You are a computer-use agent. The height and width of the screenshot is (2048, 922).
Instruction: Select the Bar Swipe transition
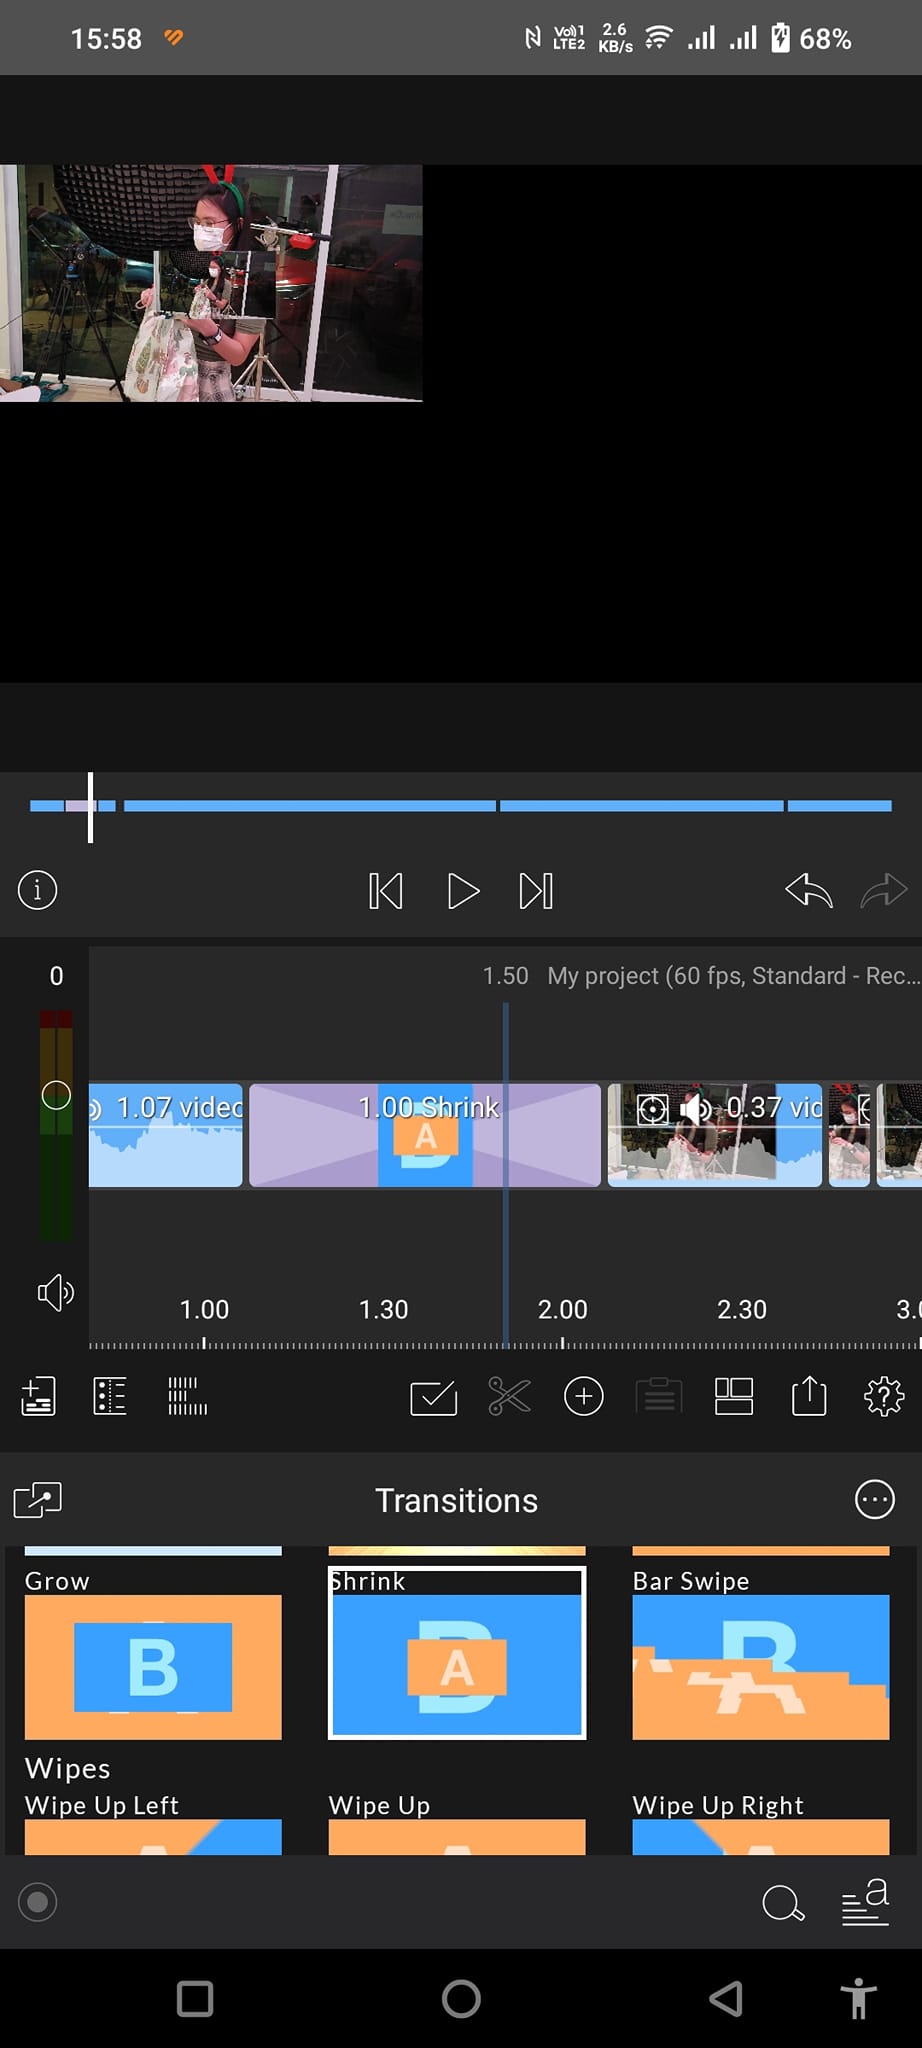tap(760, 1666)
